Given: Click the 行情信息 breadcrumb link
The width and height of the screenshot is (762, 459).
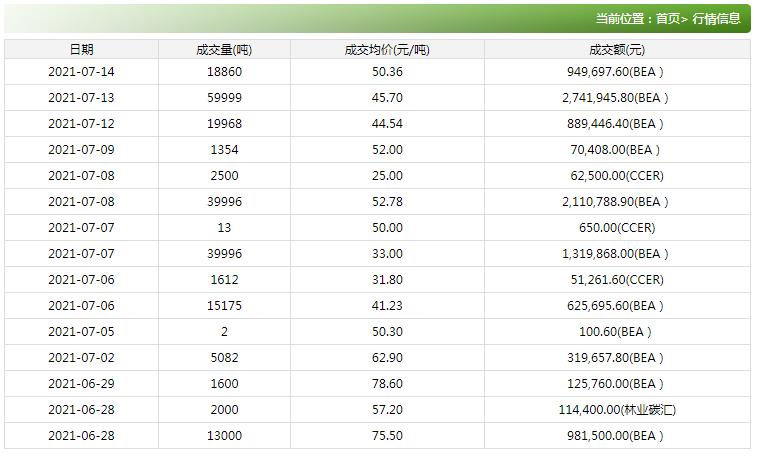Looking at the screenshot, I should 716,18.
